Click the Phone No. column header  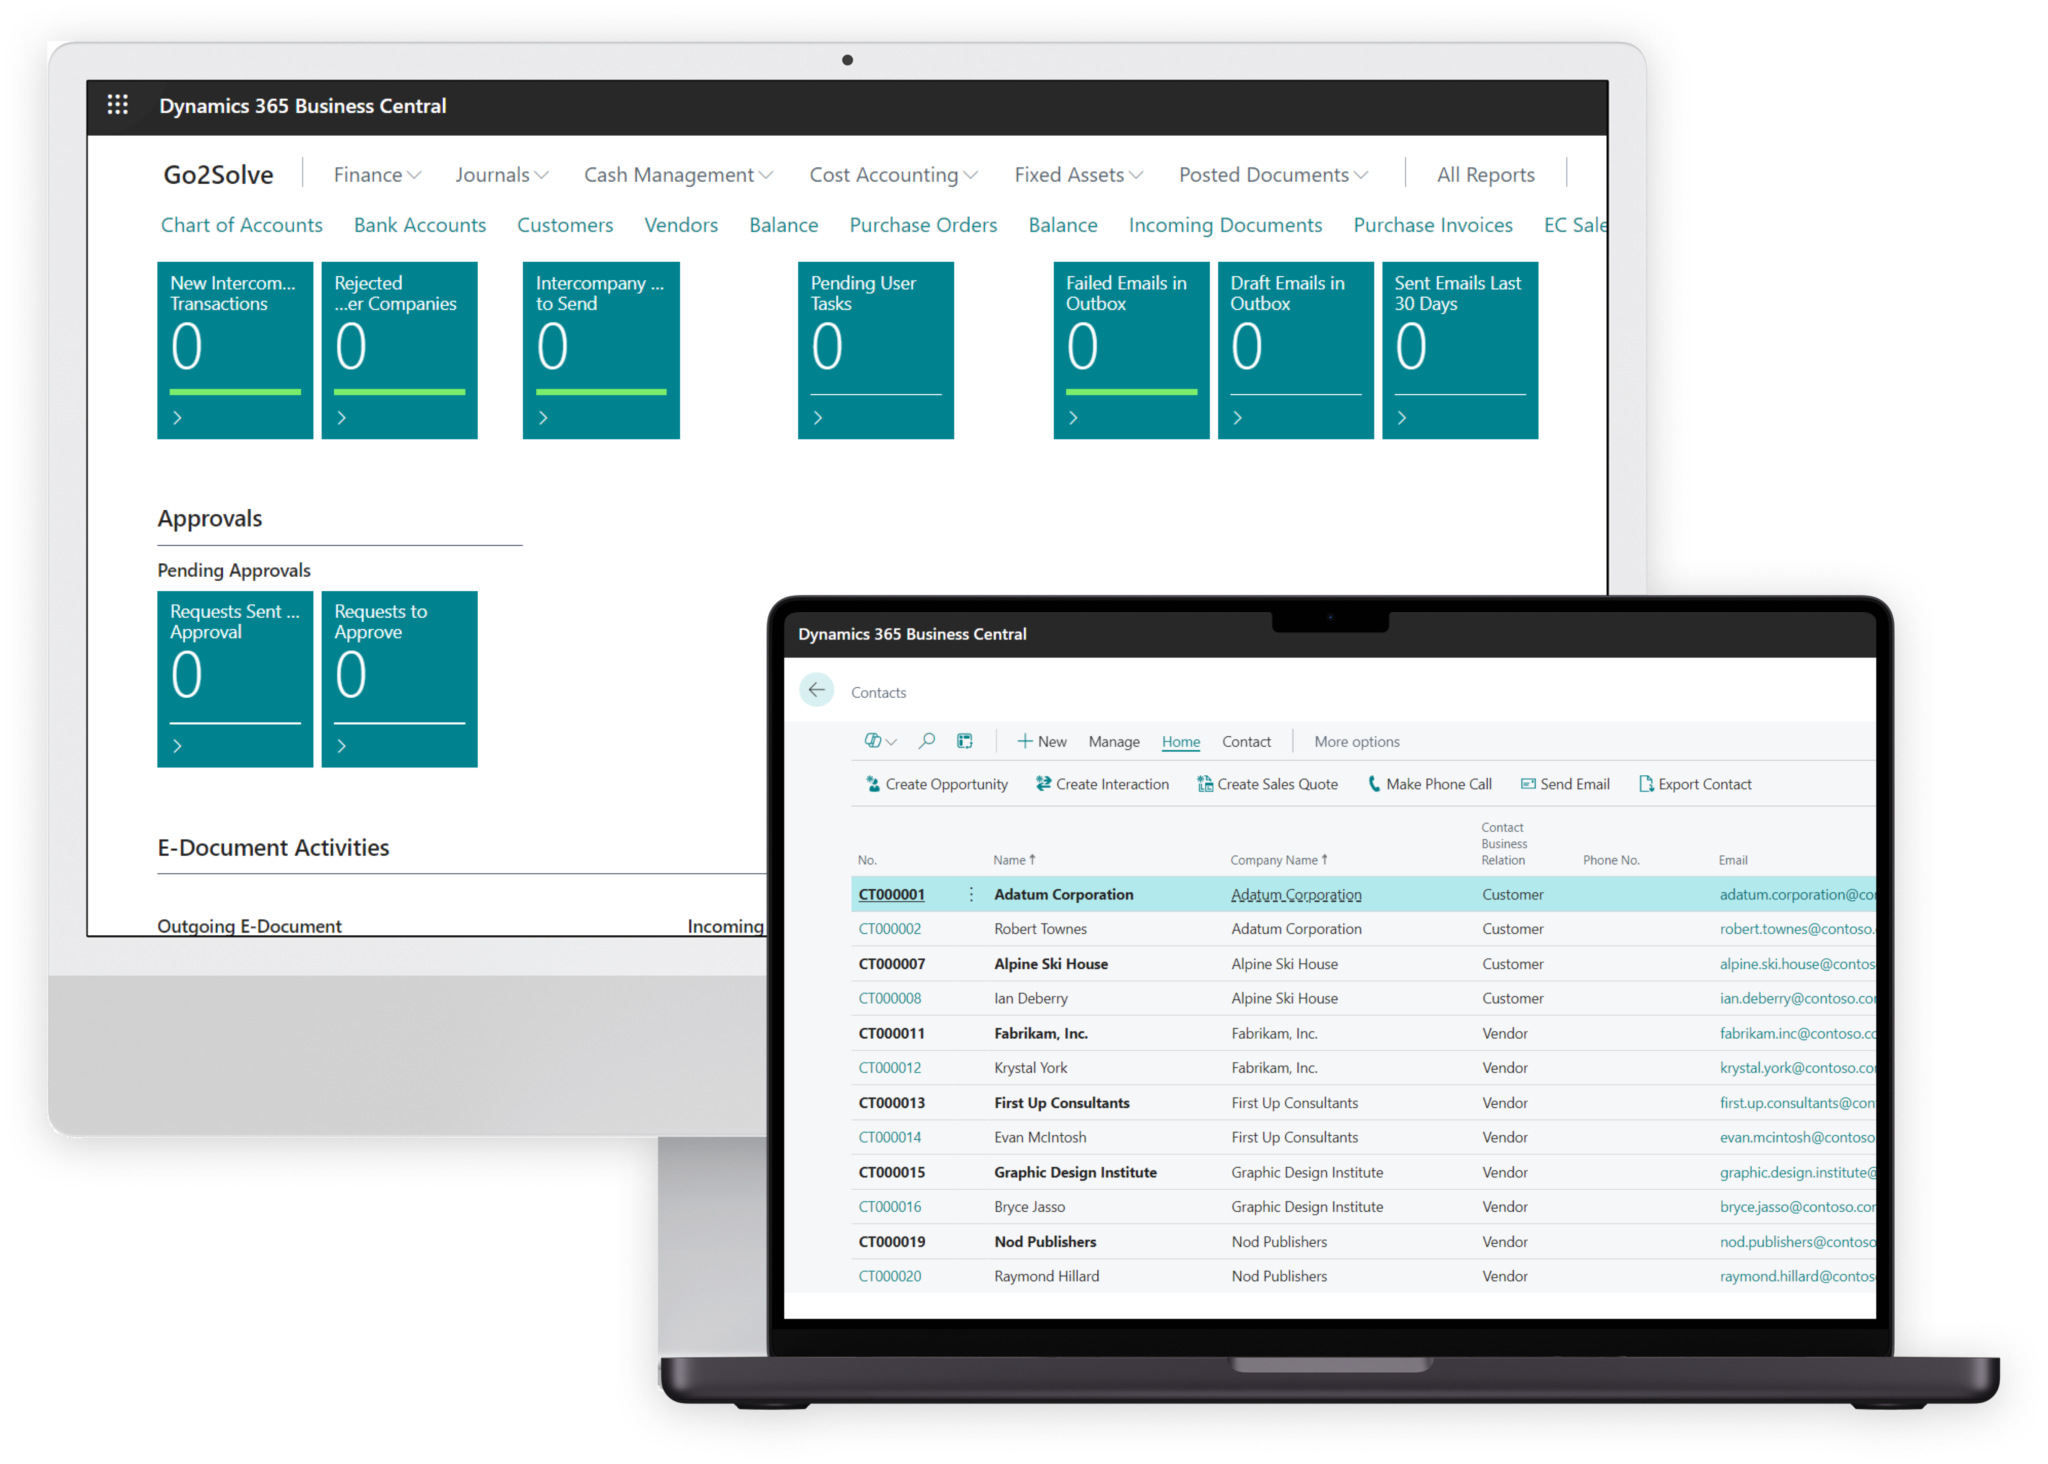(x=1610, y=860)
